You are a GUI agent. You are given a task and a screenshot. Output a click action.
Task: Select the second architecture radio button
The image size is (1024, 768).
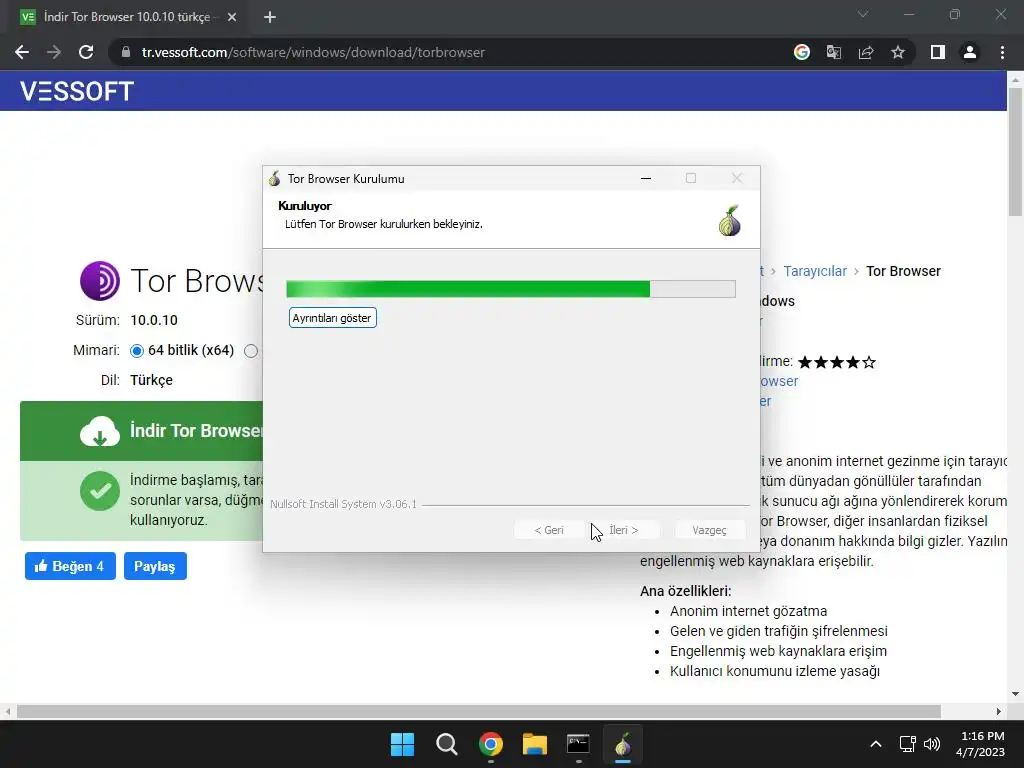(x=251, y=351)
